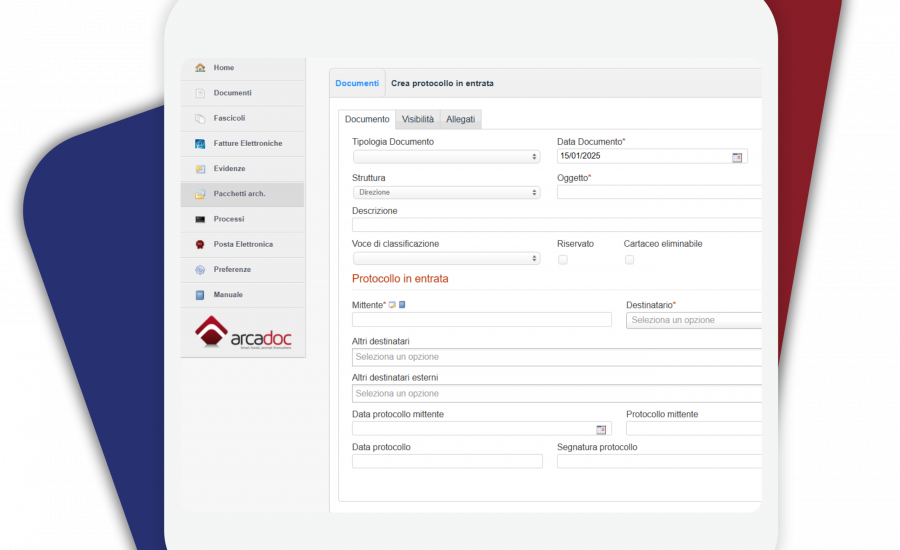
Task: Open Fascicoli from the sidebar menu
Action: (x=230, y=118)
